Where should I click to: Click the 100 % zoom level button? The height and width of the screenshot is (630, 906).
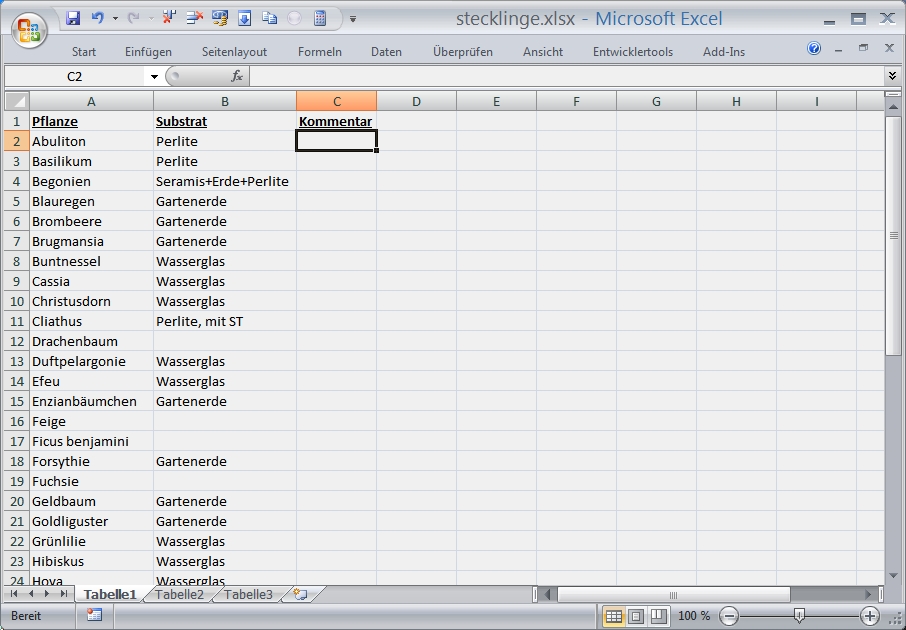pyautogui.click(x=693, y=616)
